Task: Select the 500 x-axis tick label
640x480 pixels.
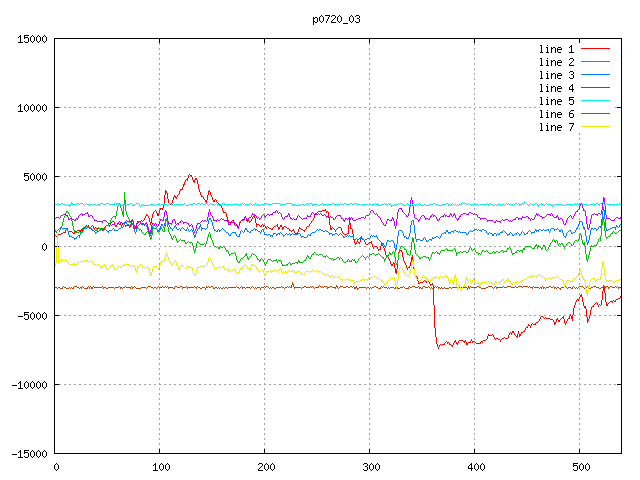Action: click(579, 467)
